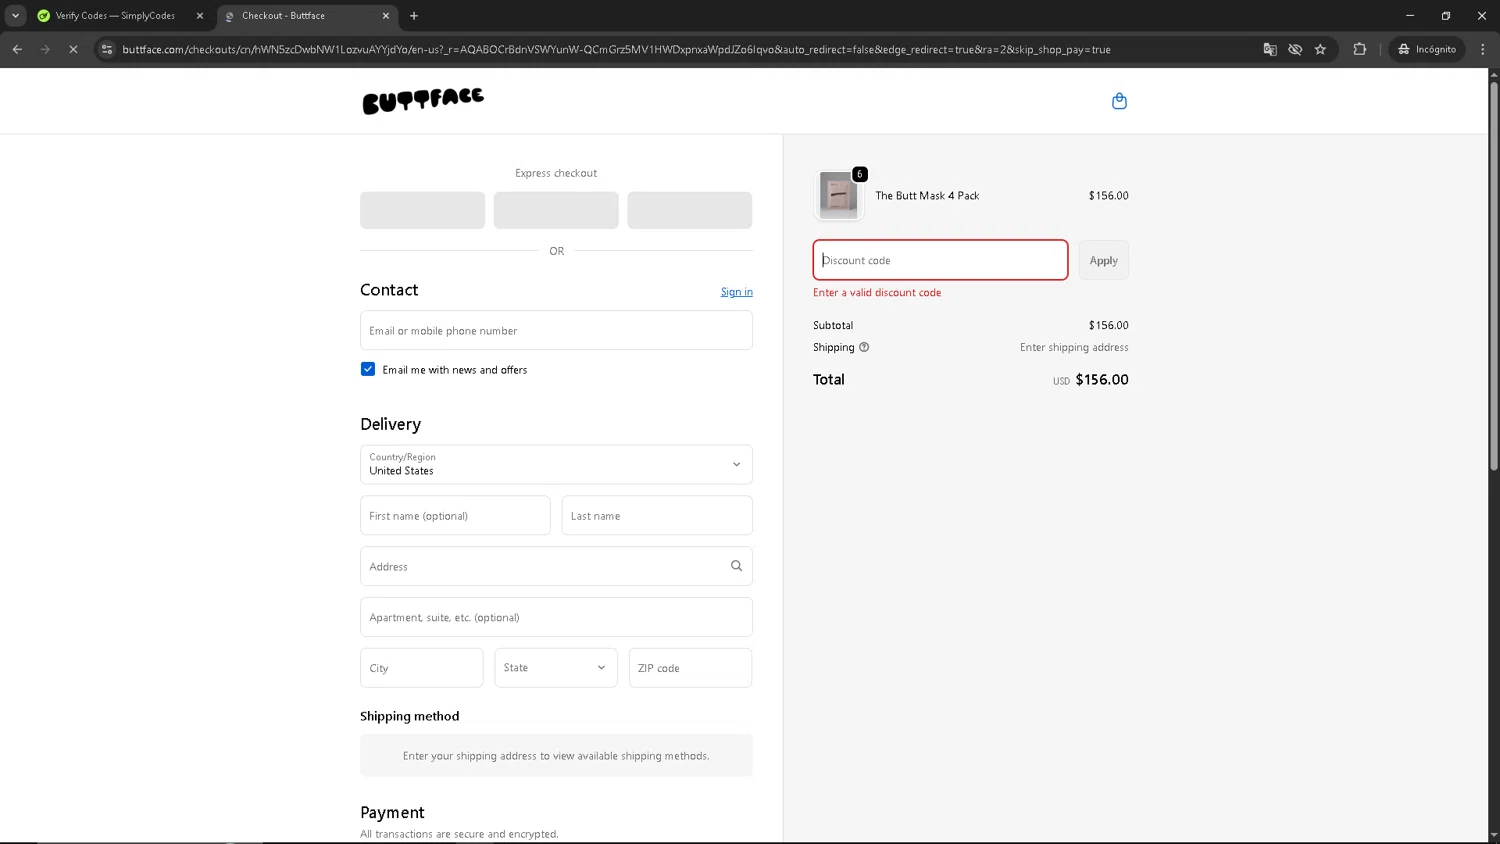Screen dimensions: 1500x844
Task: Go back to previous page
Action: point(17,49)
